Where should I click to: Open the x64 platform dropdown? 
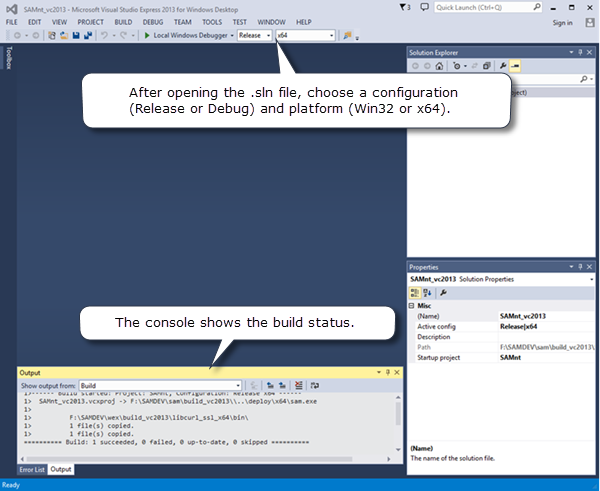click(x=305, y=35)
